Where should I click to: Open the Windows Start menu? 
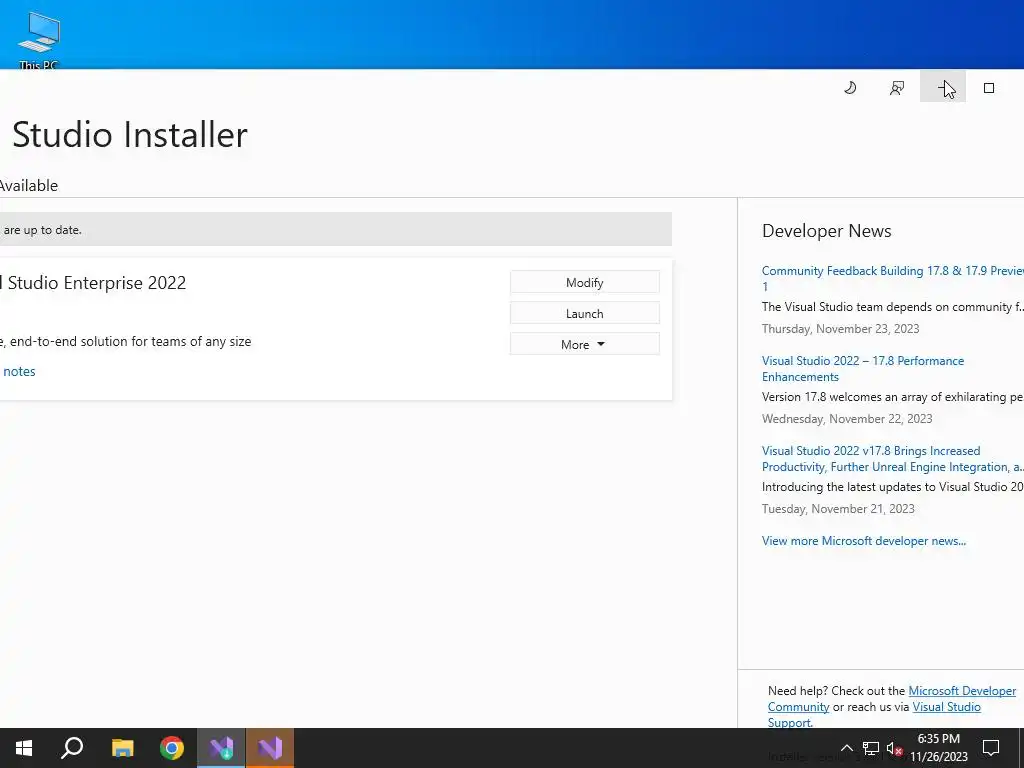(x=24, y=748)
